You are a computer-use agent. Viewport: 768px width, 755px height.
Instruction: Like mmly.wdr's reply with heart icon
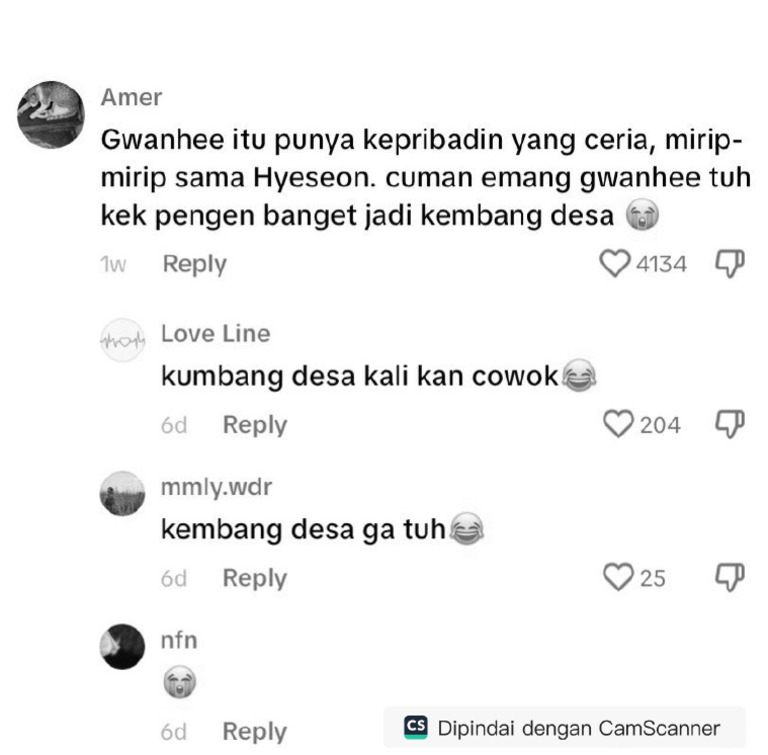tap(618, 577)
